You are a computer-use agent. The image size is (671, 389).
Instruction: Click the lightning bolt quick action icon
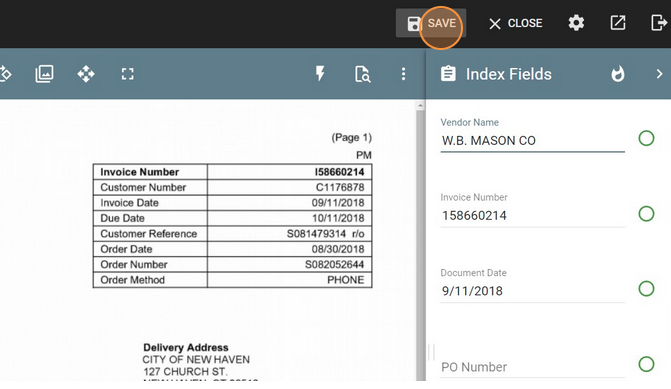click(320, 74)
